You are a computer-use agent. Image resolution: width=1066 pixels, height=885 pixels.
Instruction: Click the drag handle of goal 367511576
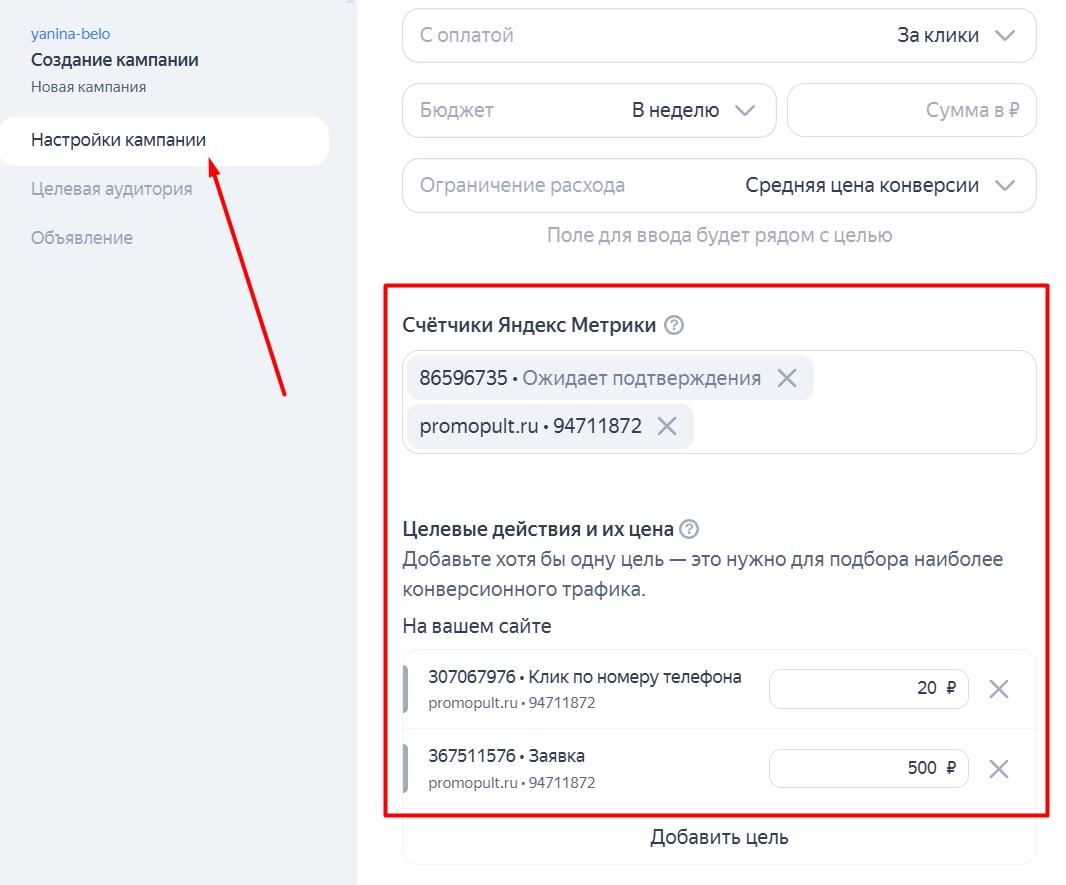[406, 768]
